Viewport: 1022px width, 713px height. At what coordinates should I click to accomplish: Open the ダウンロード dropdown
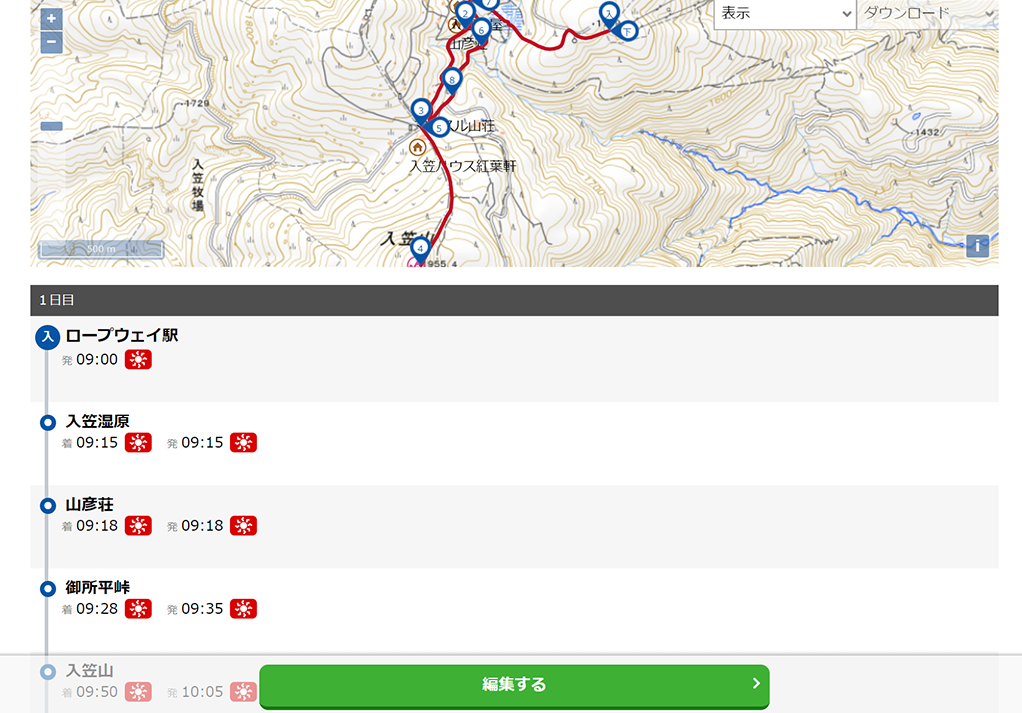tap(927, 13)
